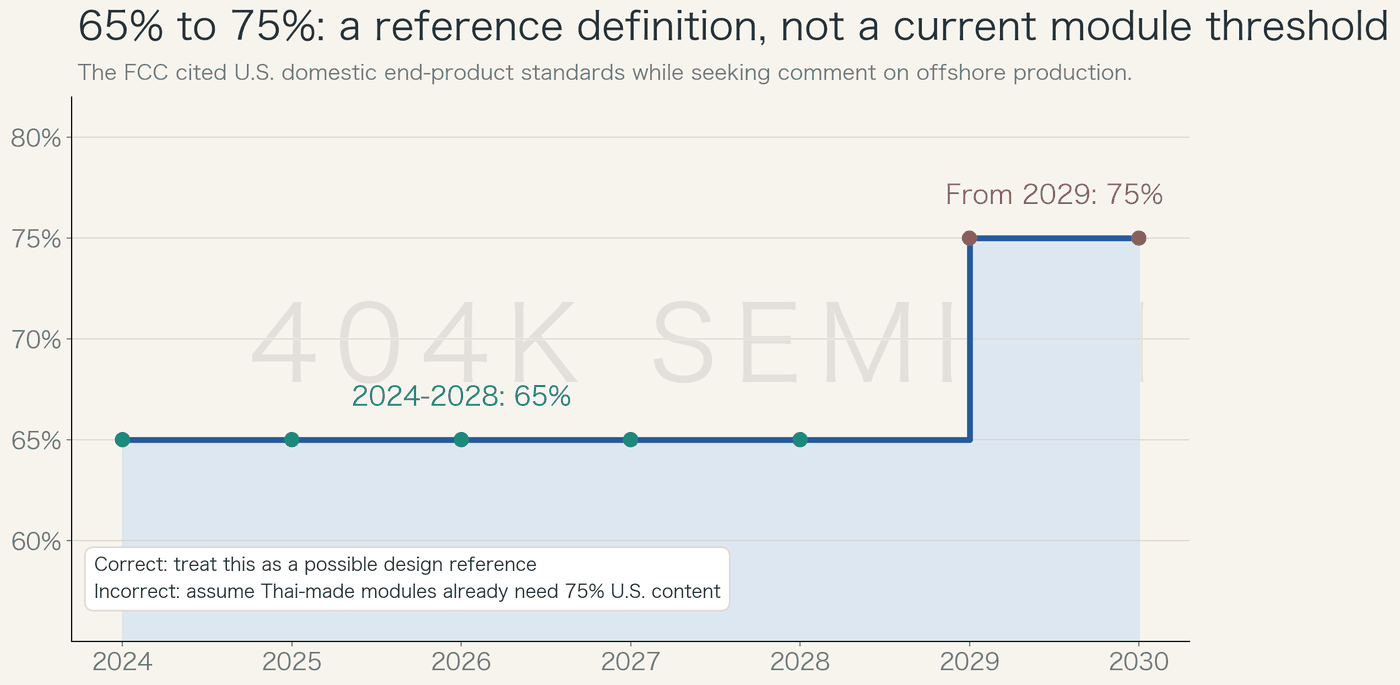The width and height of the screenshot is (1400, 685).
Task: Click the 2028 data point marker
Action: point(800,440)
